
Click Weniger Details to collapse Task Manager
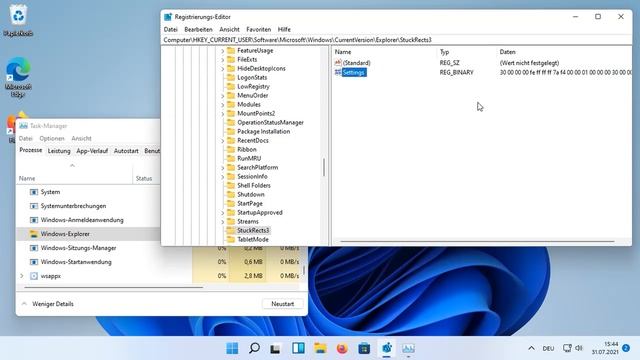(x=48, y=304)
